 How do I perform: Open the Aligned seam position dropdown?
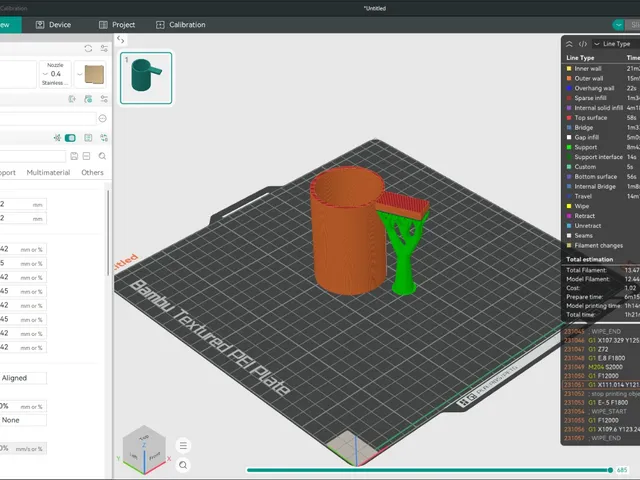(x=23, y=378)
